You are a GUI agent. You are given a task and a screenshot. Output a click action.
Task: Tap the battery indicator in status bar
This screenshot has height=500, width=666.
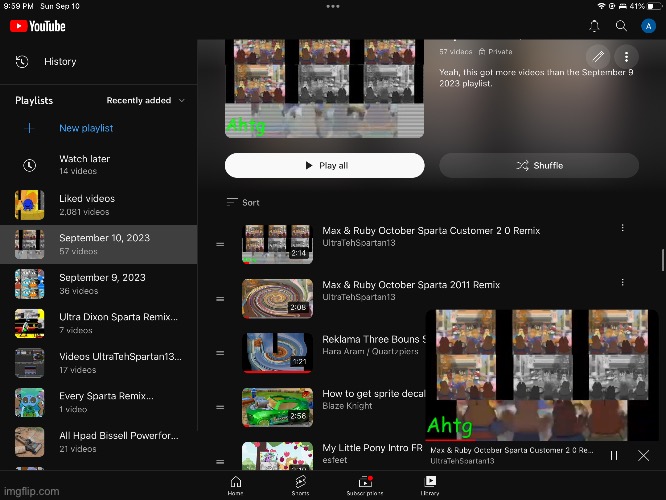click(x=654, y=6)
